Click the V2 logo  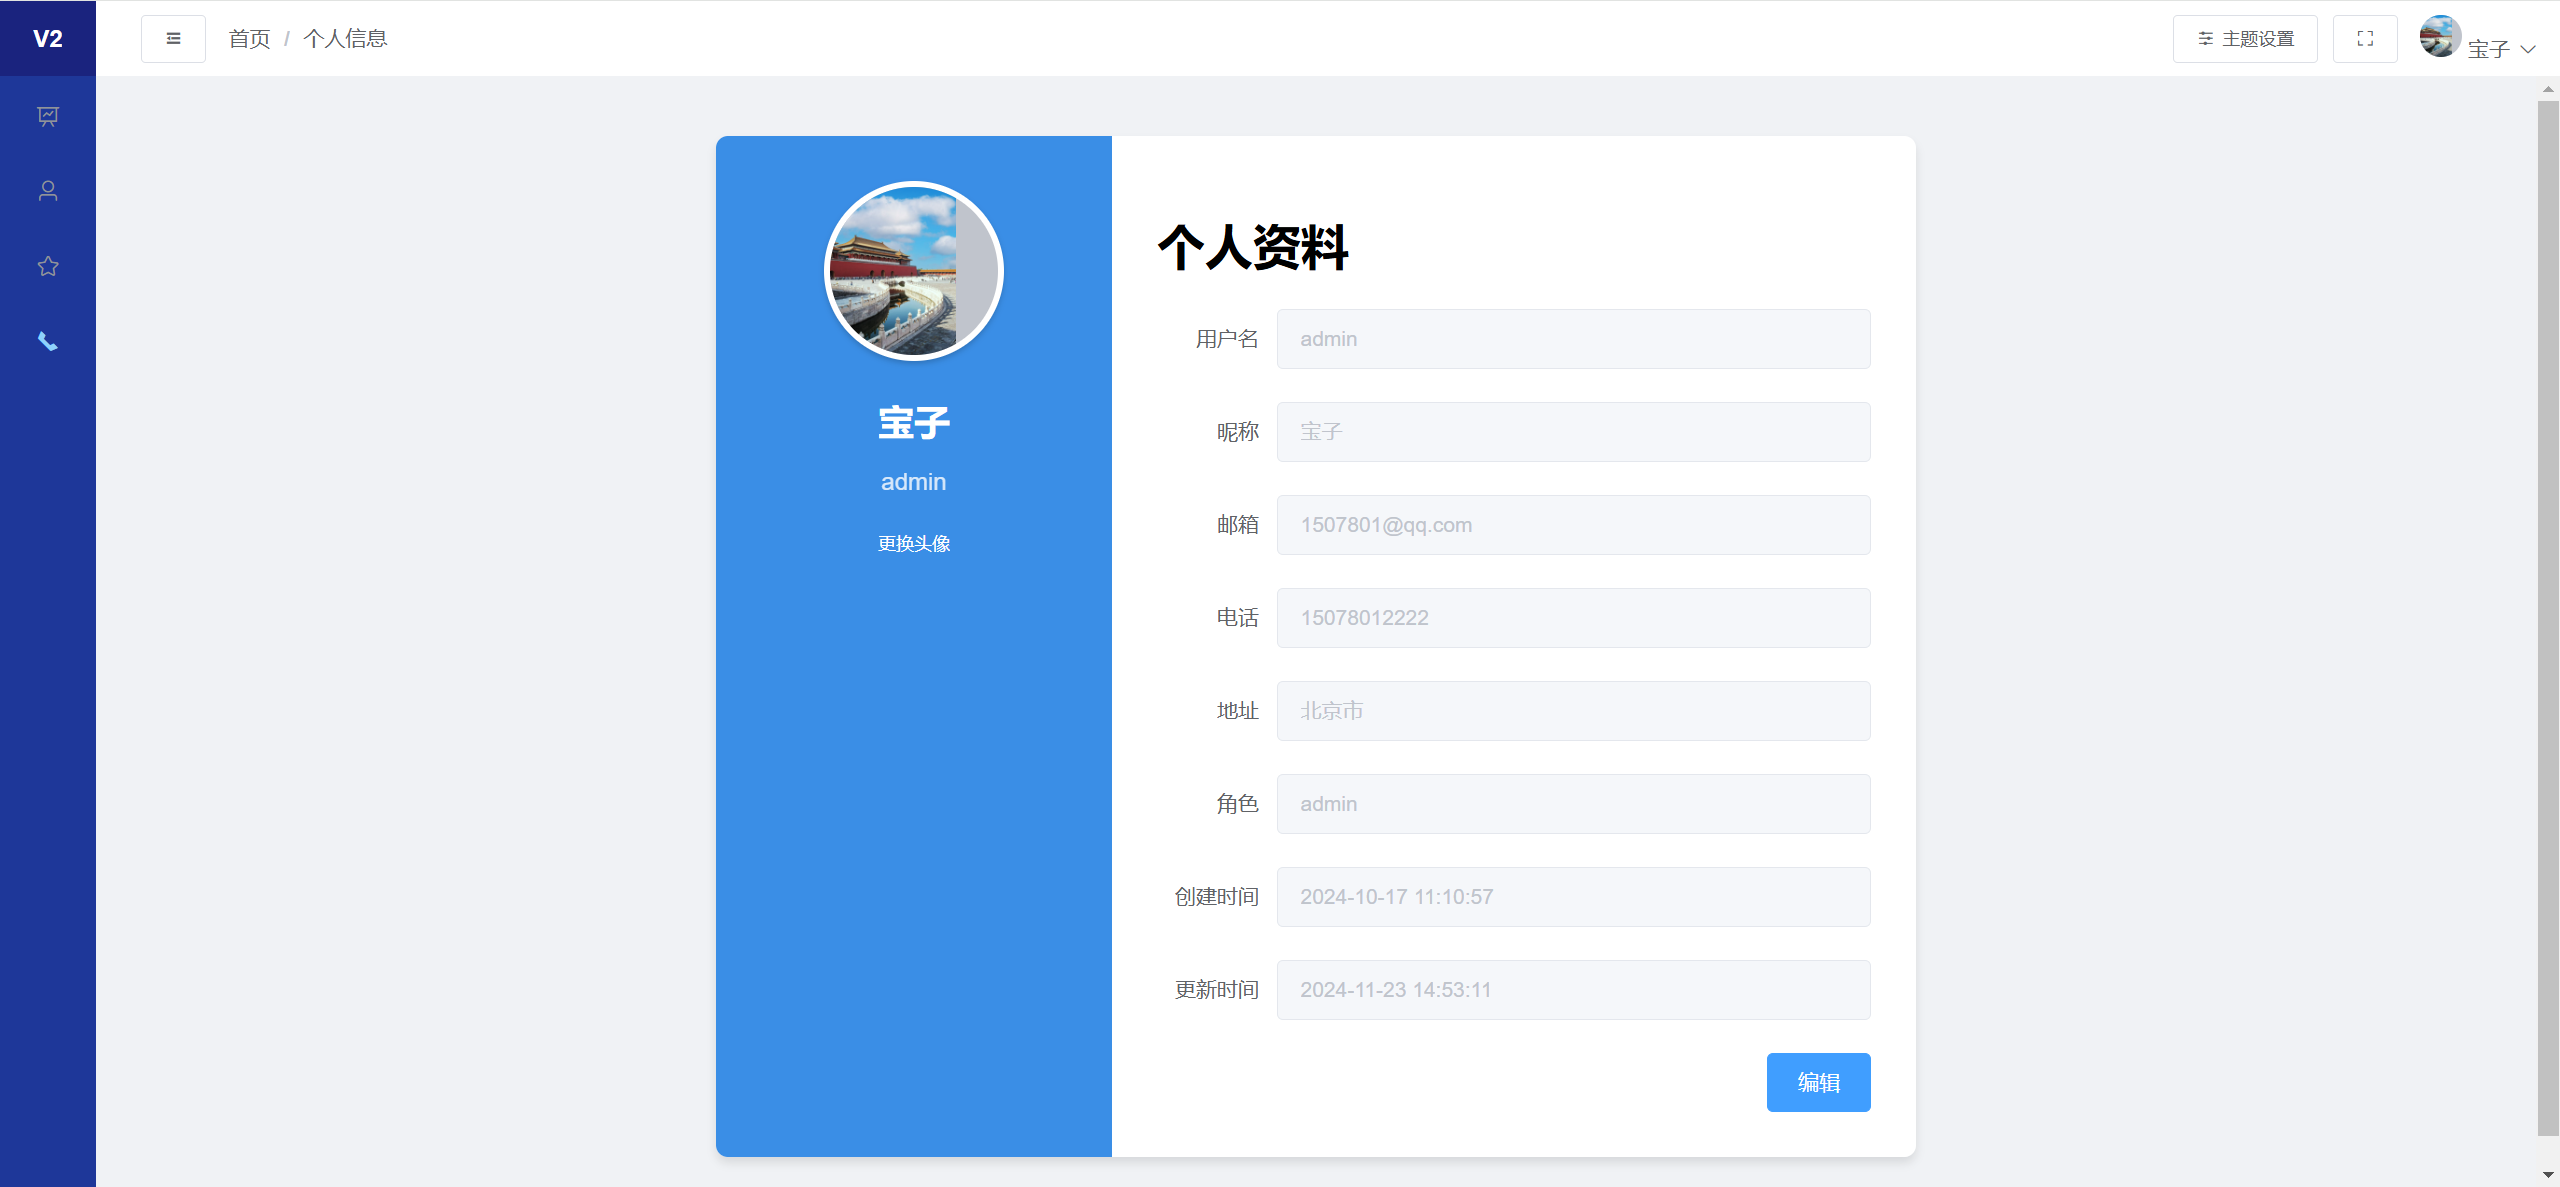point(48,38)
